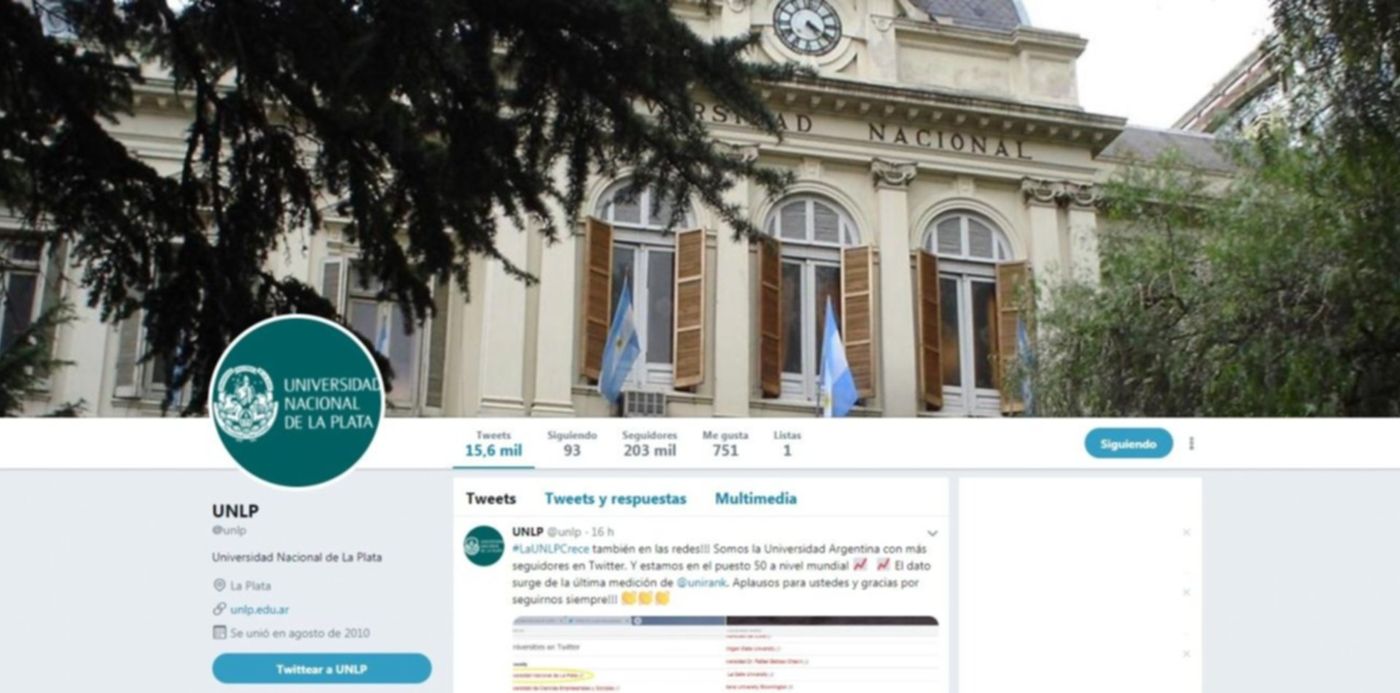The width and height of the screenshot is (1400, 693).
Task: Dismiss the second suggestion with its X
Action: (1186, 592)
